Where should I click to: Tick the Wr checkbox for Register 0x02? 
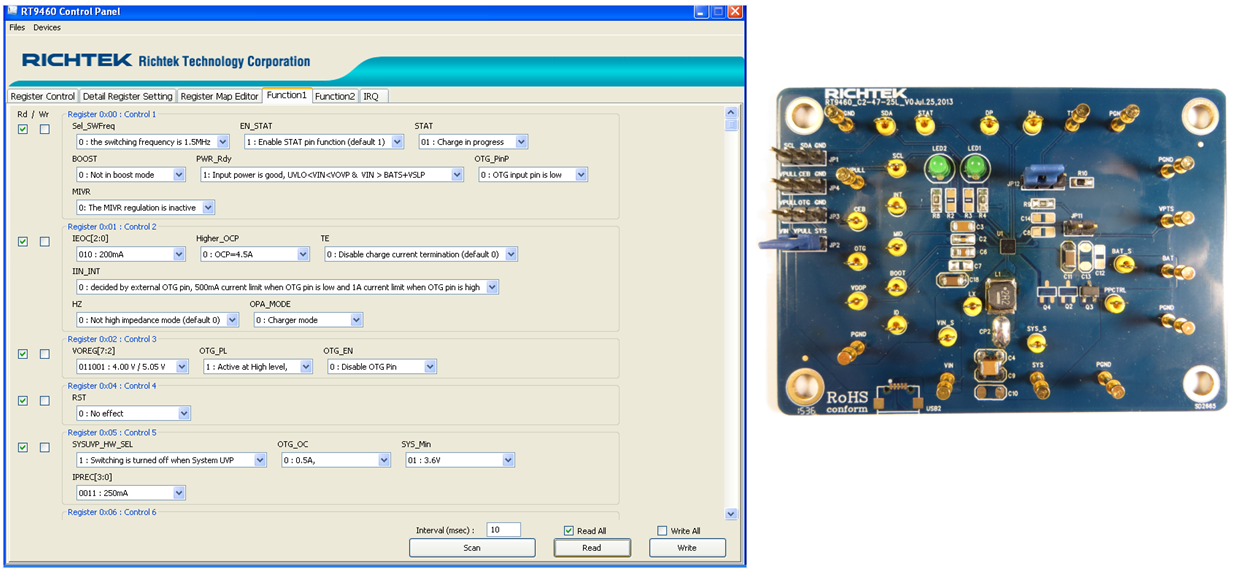pyautogui.click(x=44, y=354)
